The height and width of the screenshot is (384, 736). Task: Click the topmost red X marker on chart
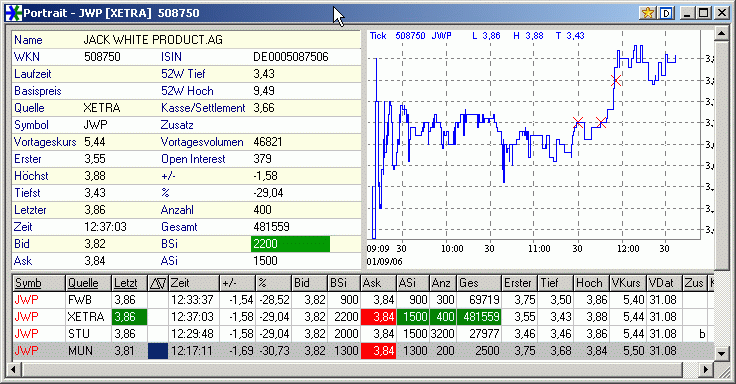[x=616, y=80]
